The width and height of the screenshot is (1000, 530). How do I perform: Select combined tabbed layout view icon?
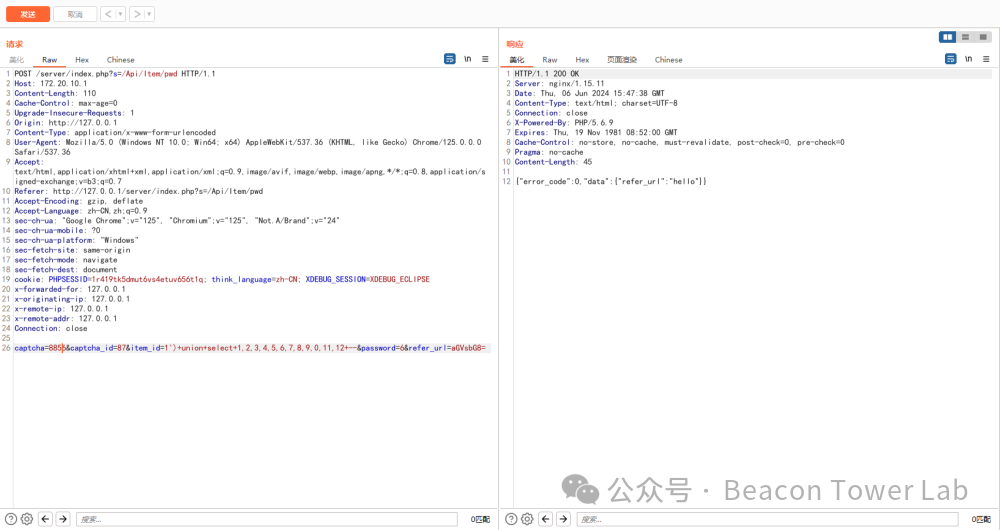983,37
